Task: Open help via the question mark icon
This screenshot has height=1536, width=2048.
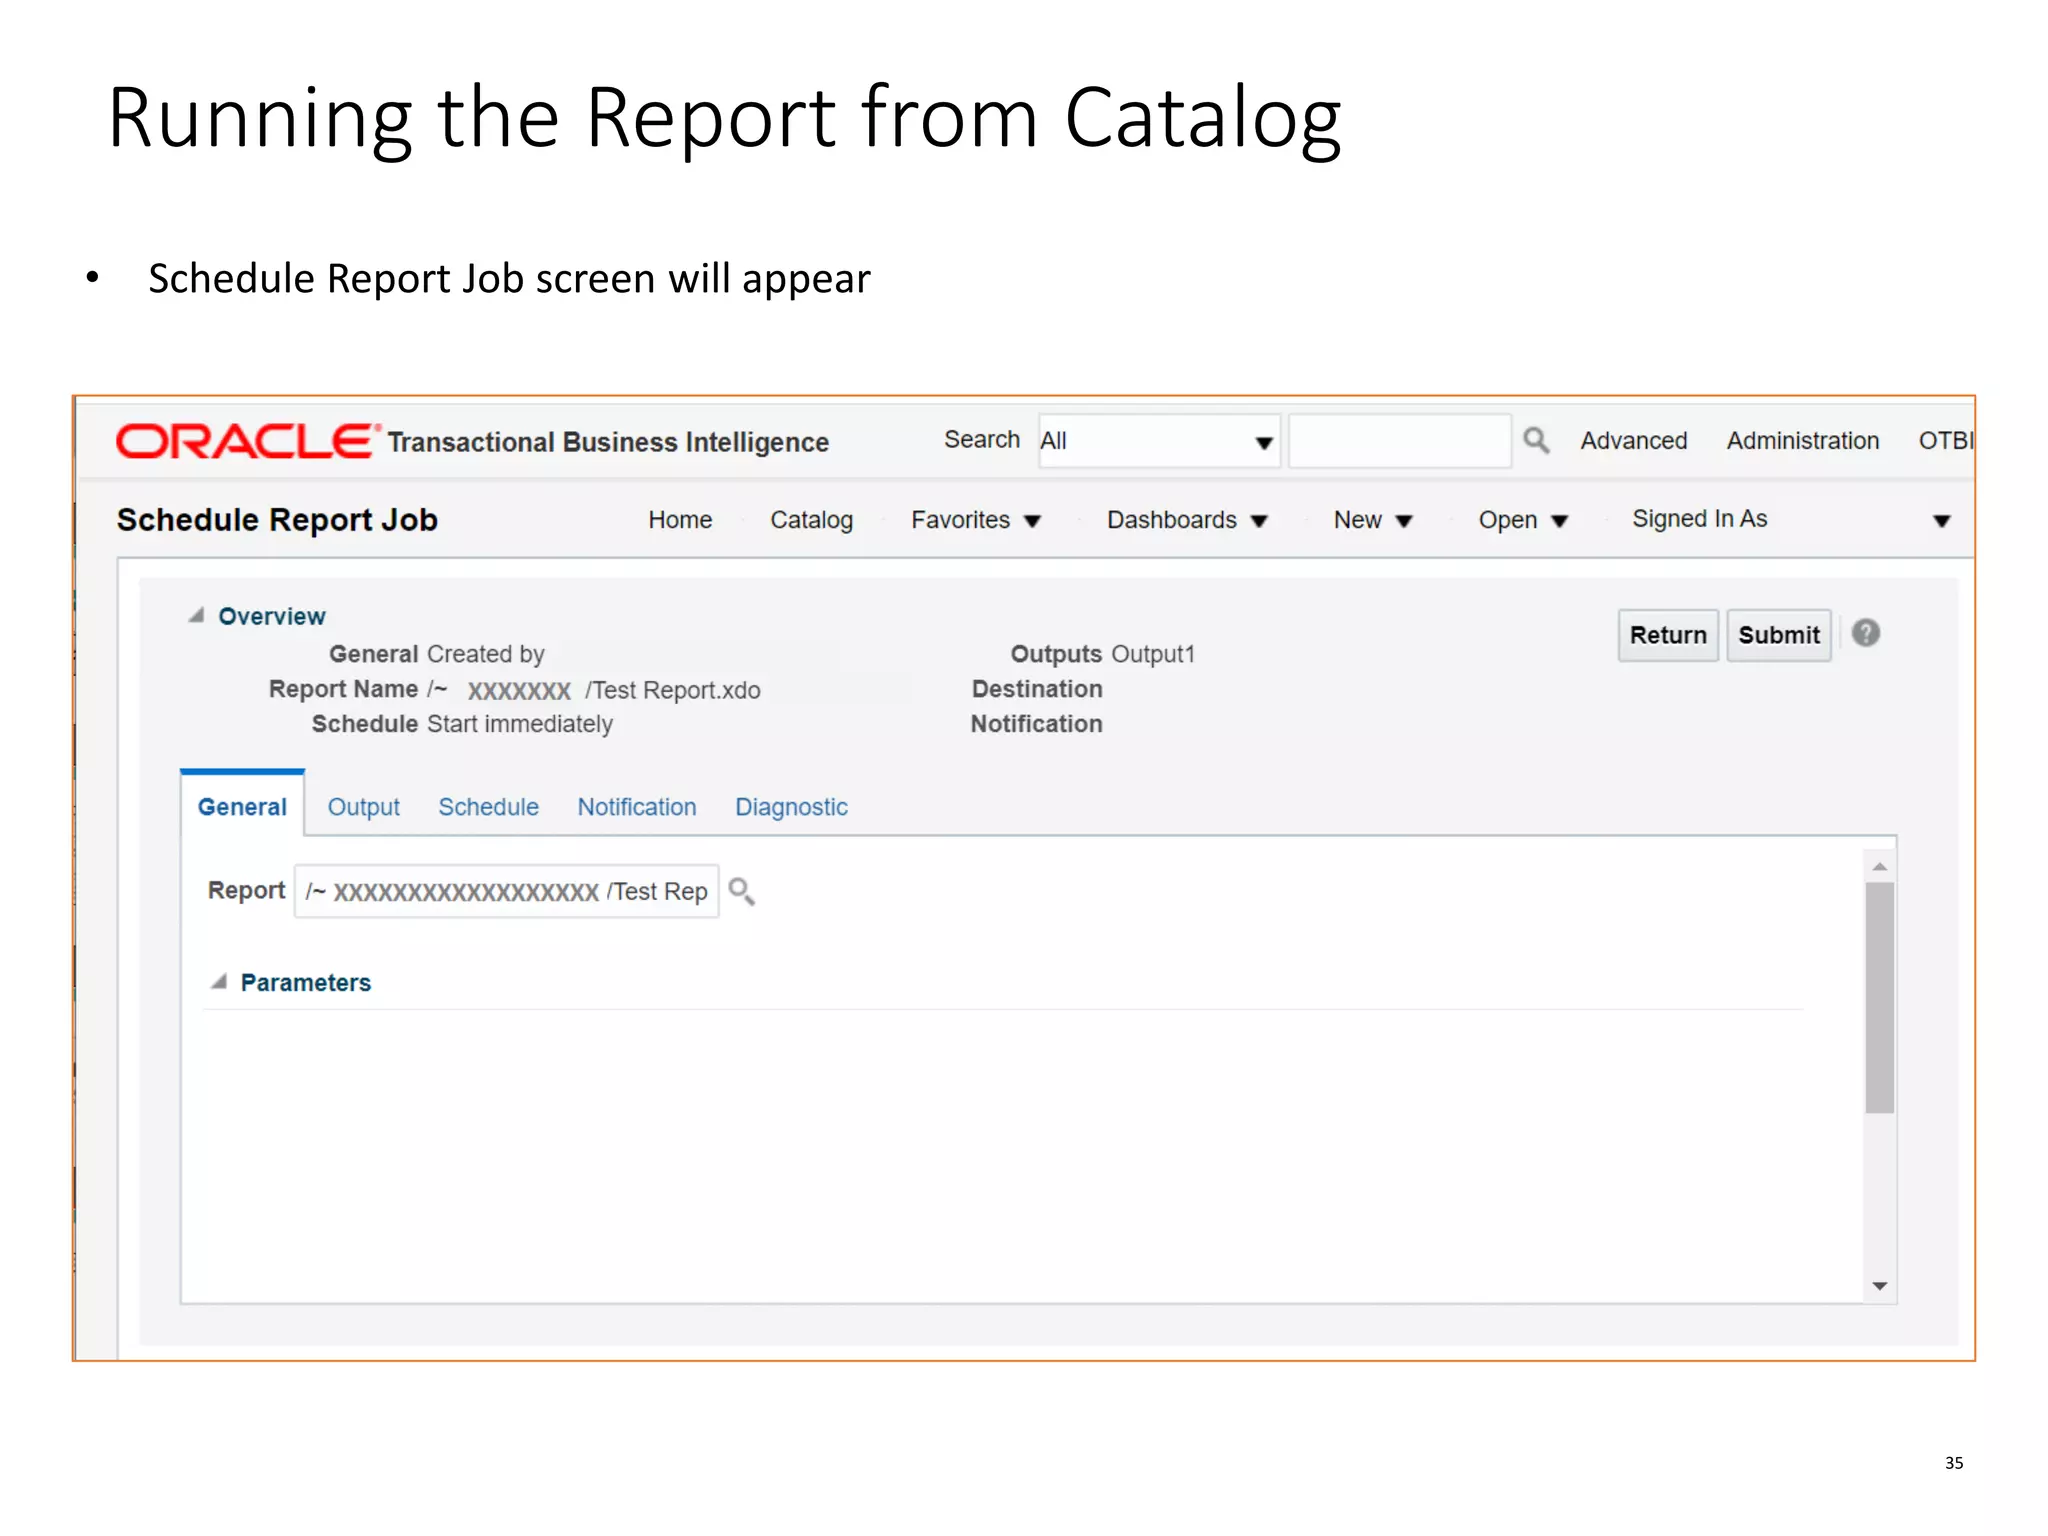Action: click(1865, 633)
